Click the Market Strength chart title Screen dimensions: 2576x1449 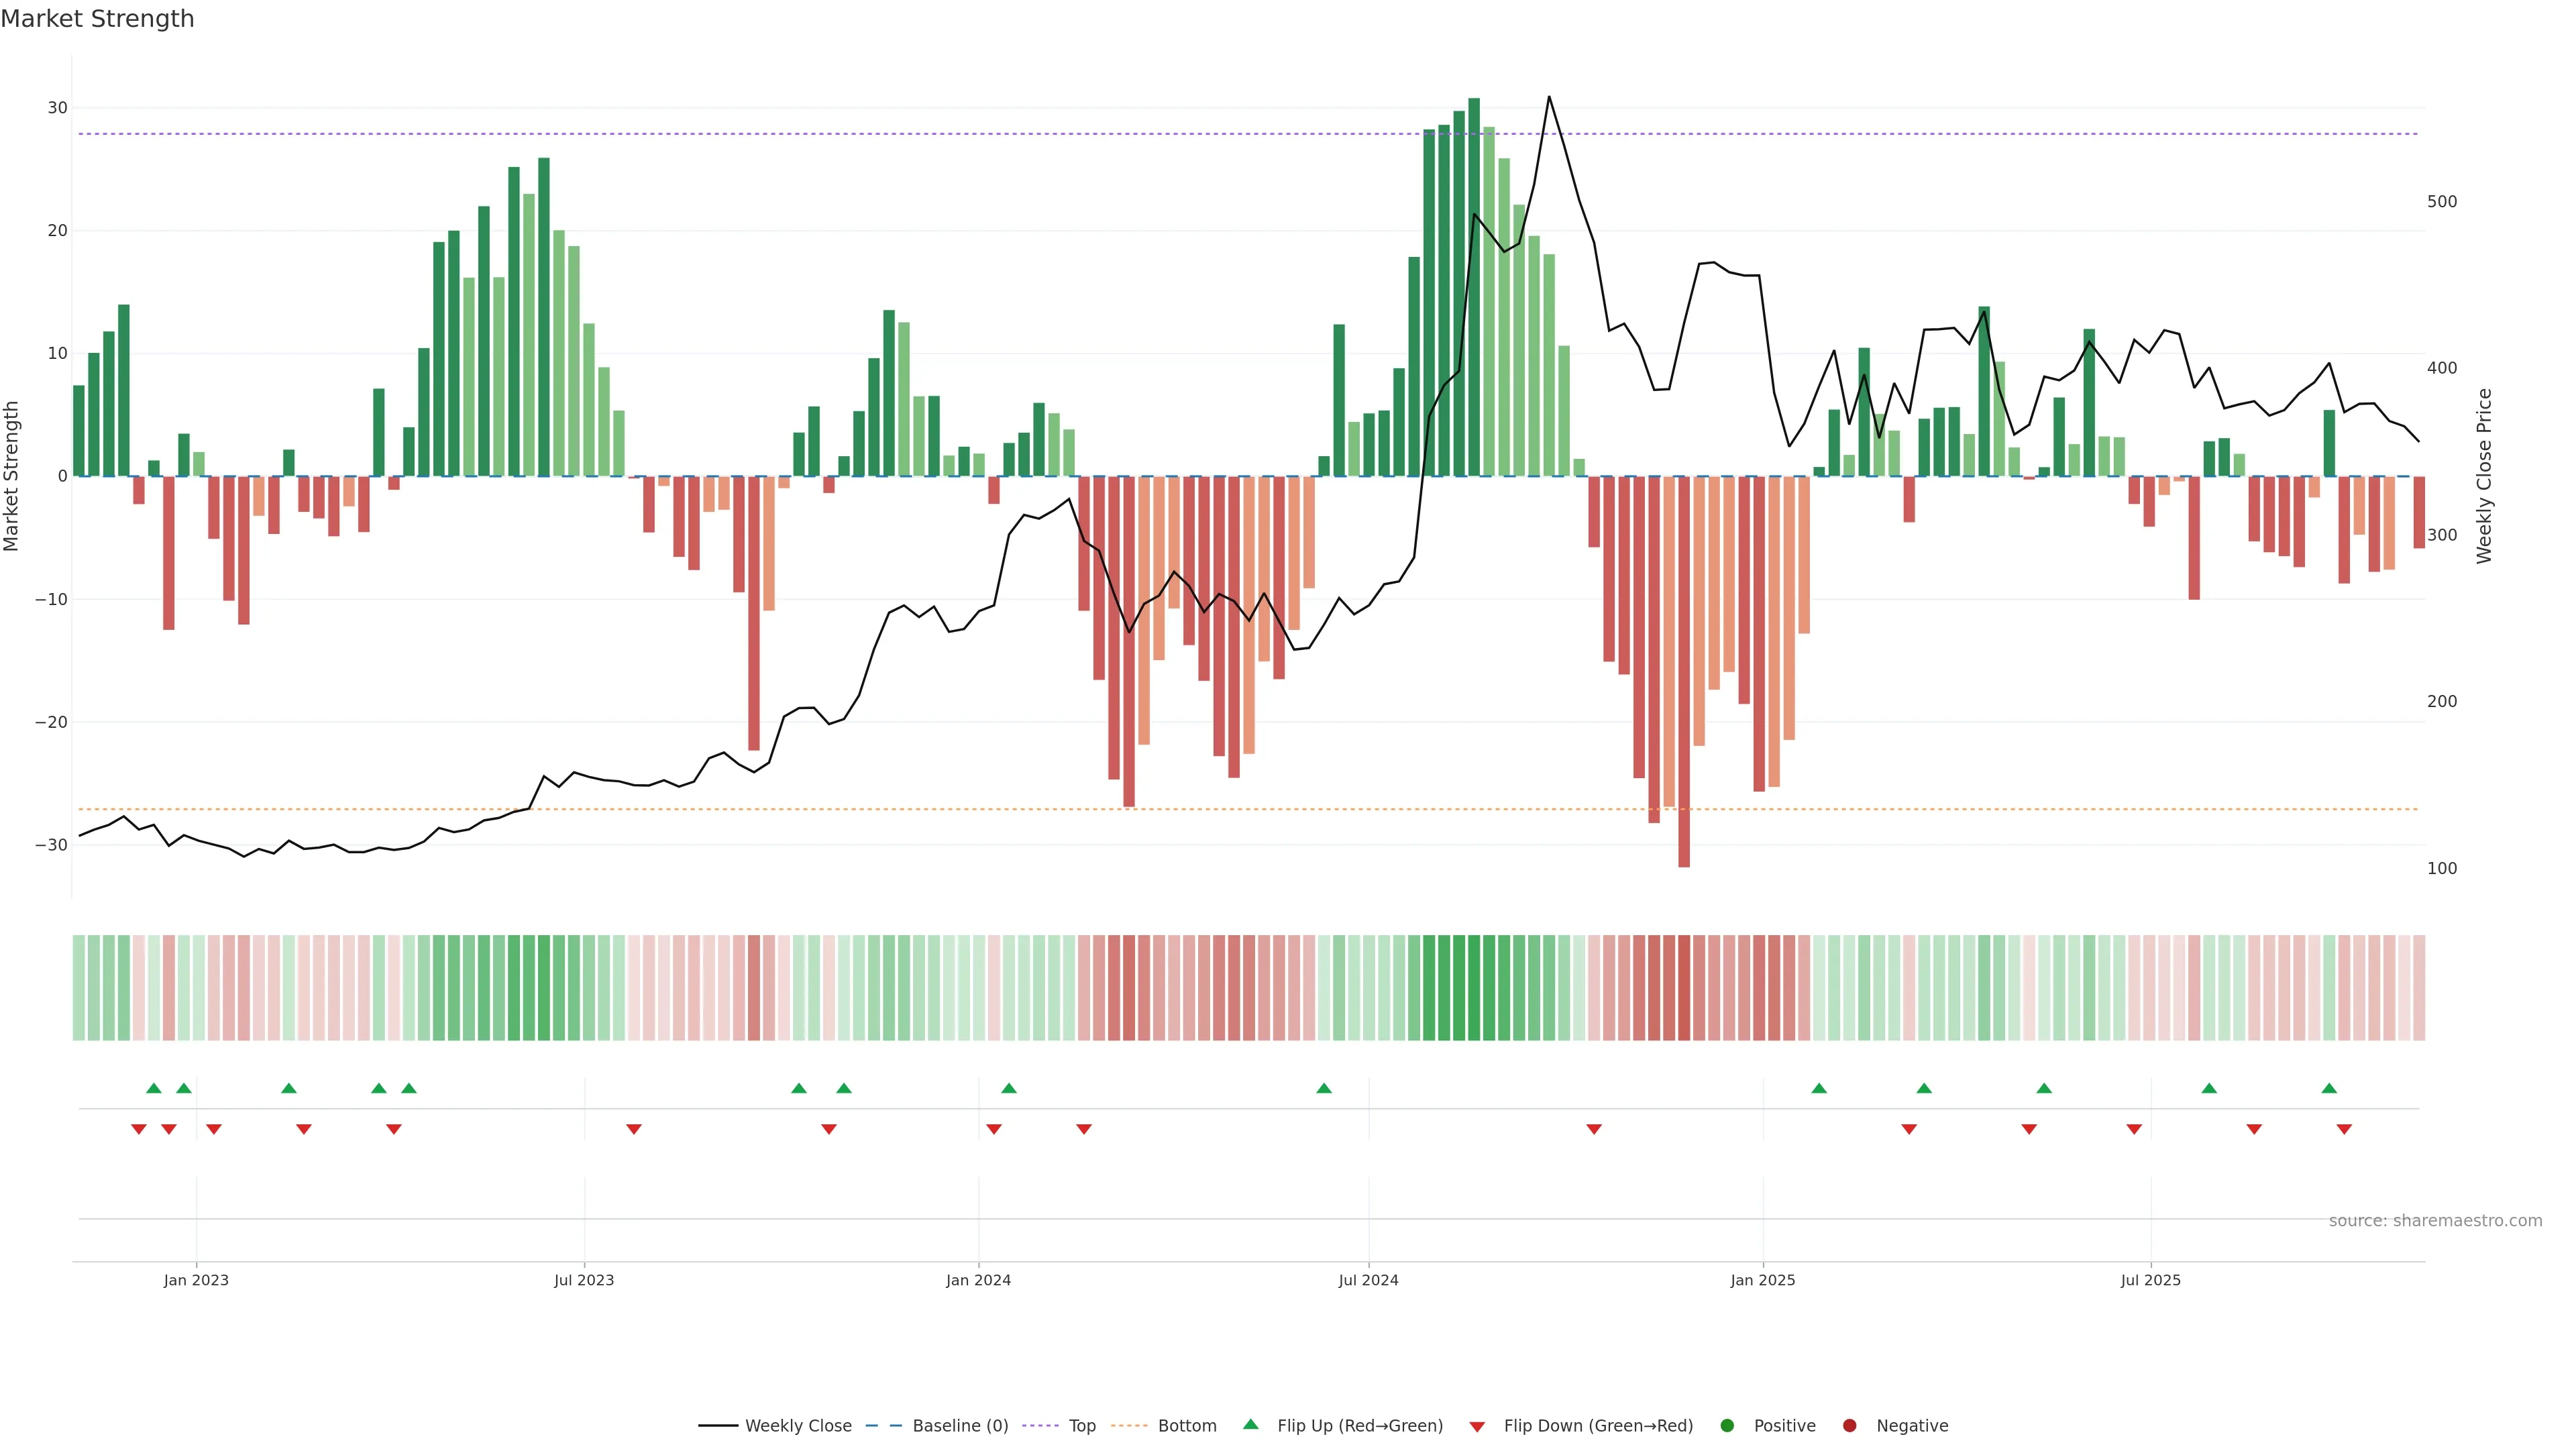(97, 19)
